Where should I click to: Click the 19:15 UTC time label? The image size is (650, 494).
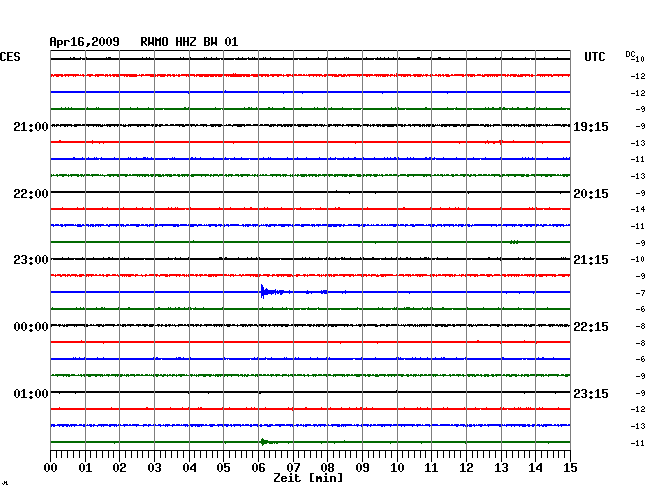coord(591,127)
